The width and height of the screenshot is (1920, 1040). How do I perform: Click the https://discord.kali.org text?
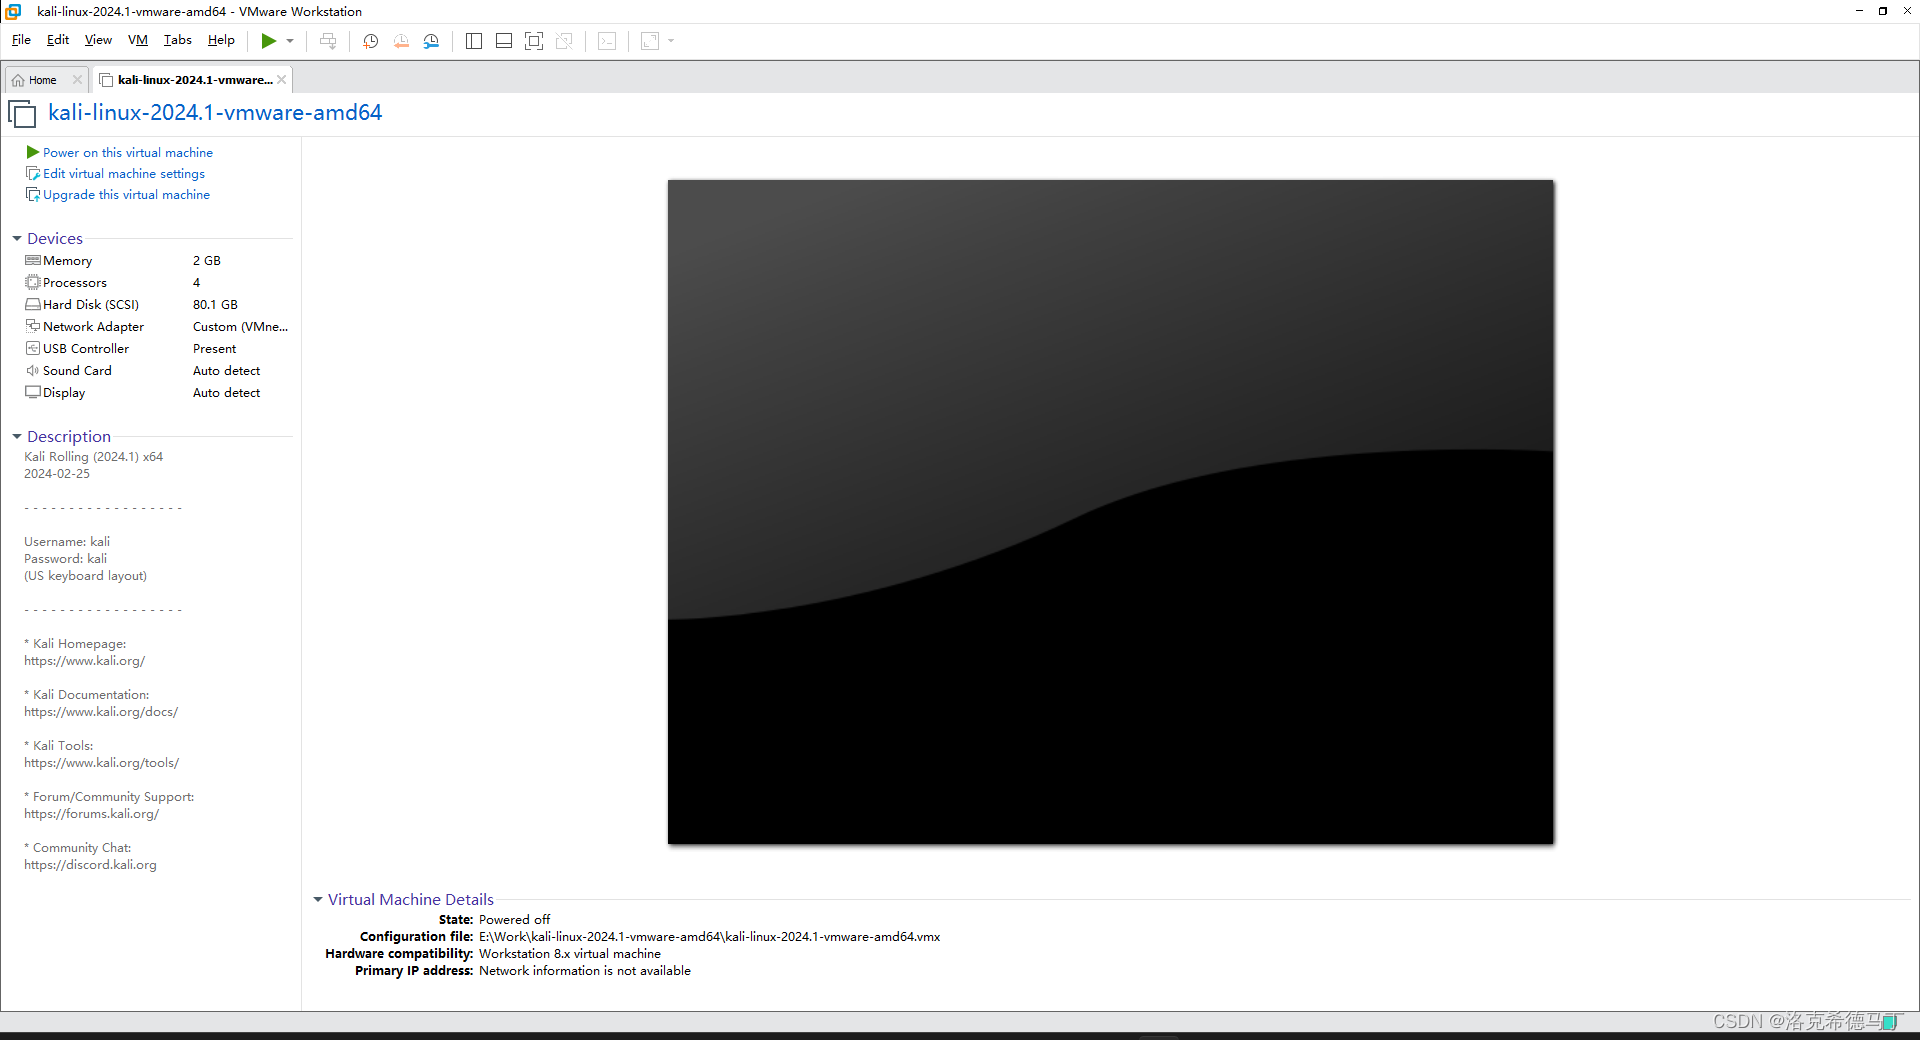[90, 865]
